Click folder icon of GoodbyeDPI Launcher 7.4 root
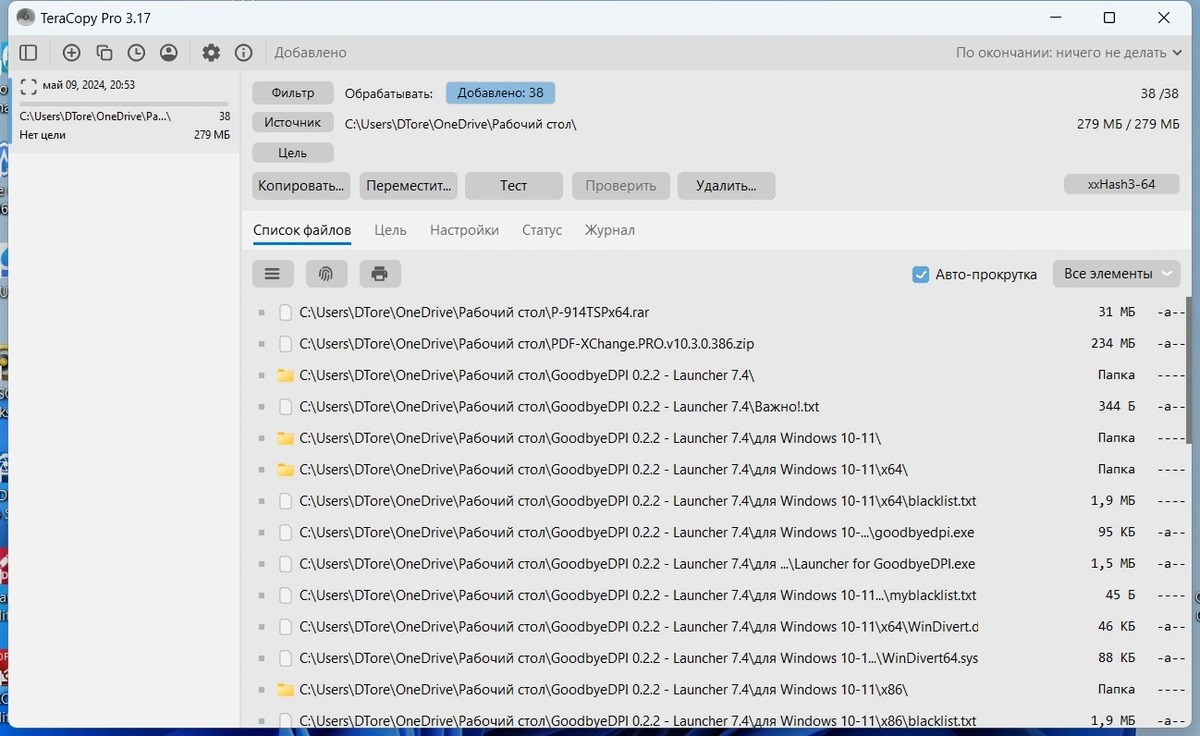The width and height of the screenshot is (1200, 736). (x=285, y=375)
